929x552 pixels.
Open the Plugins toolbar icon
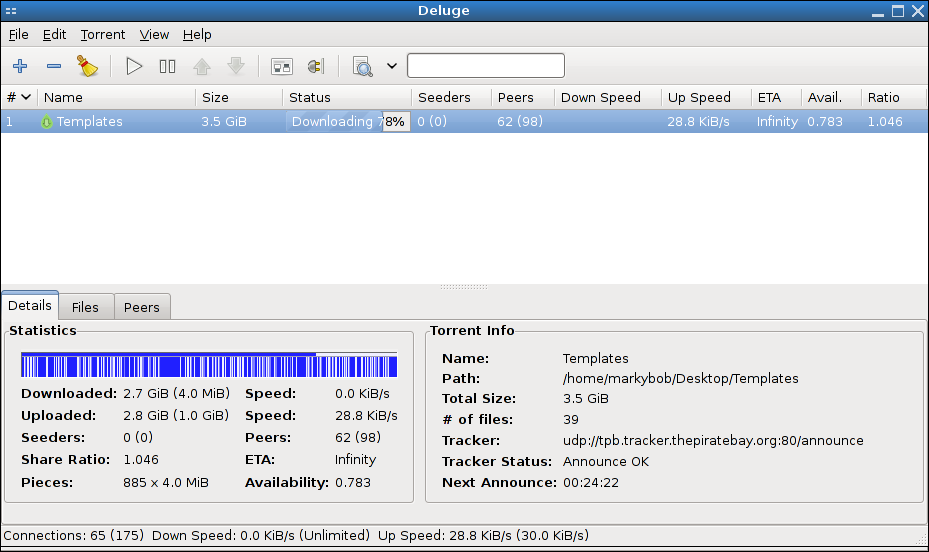[316, 67]
